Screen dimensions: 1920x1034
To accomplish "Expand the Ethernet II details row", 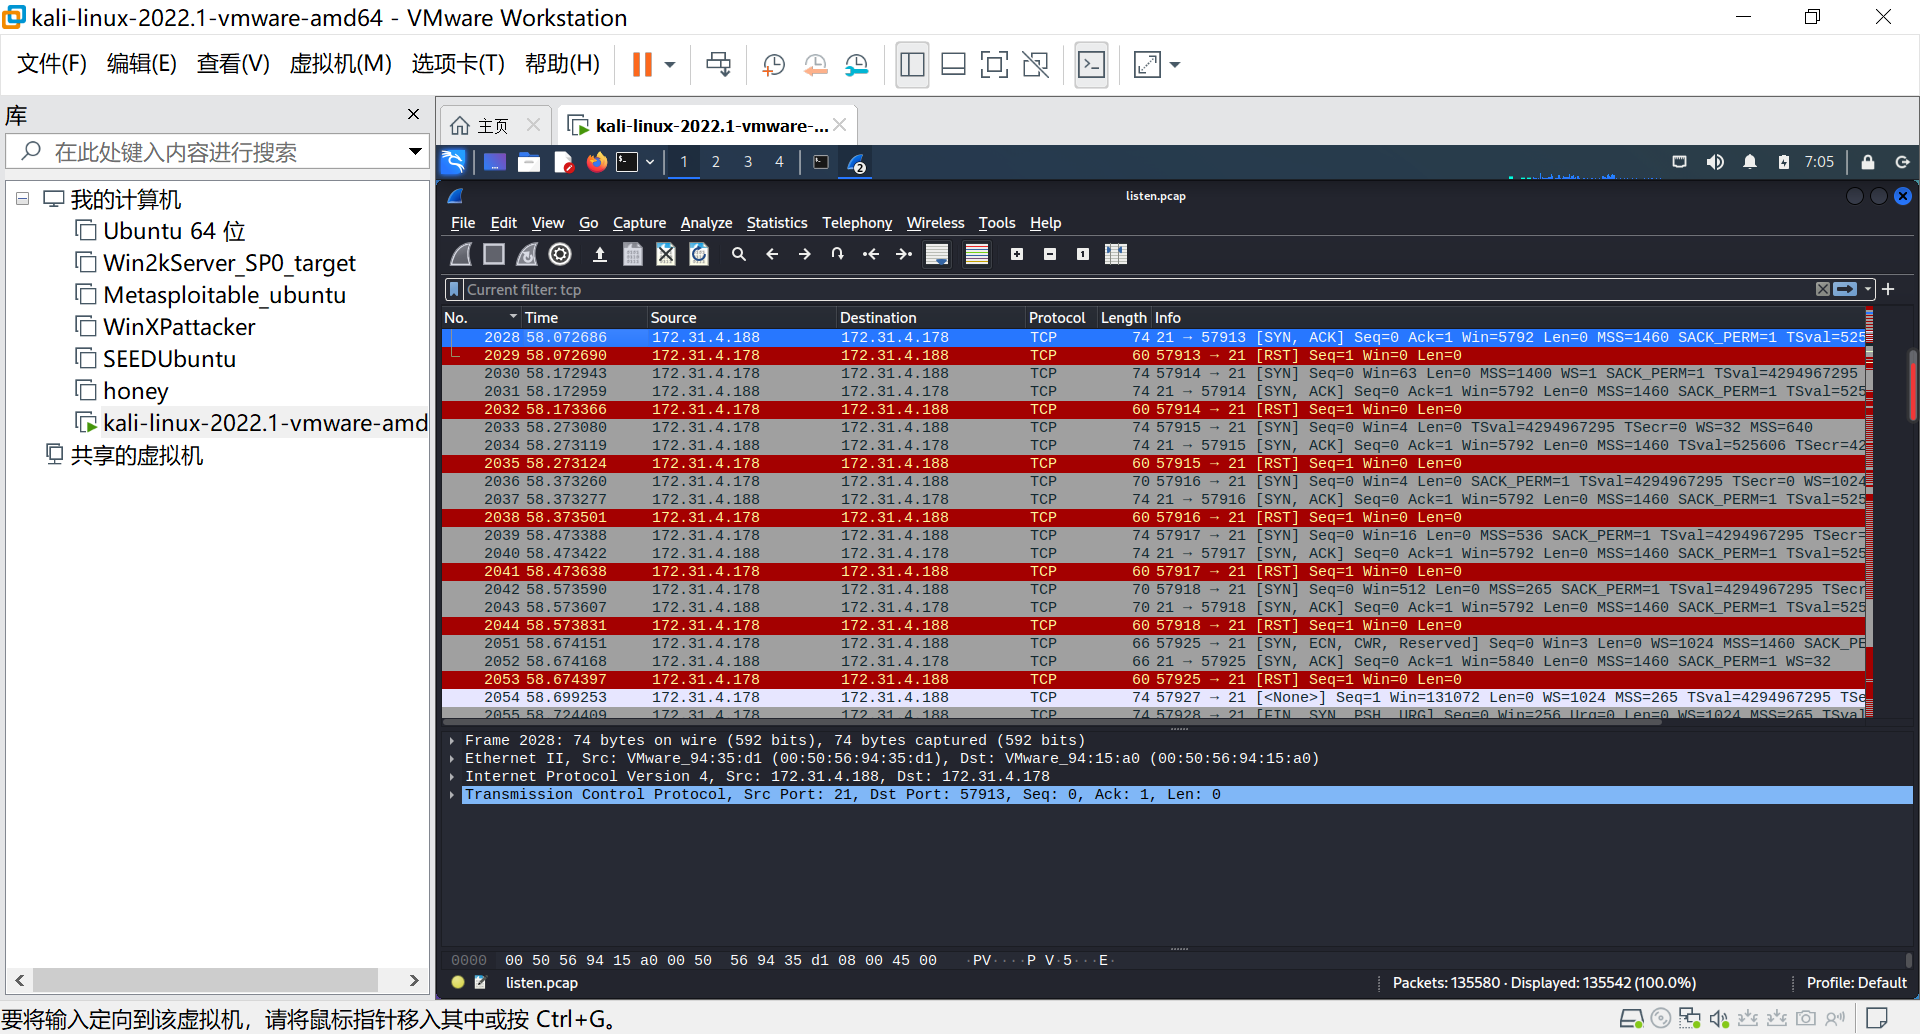I will click(452, 759).
